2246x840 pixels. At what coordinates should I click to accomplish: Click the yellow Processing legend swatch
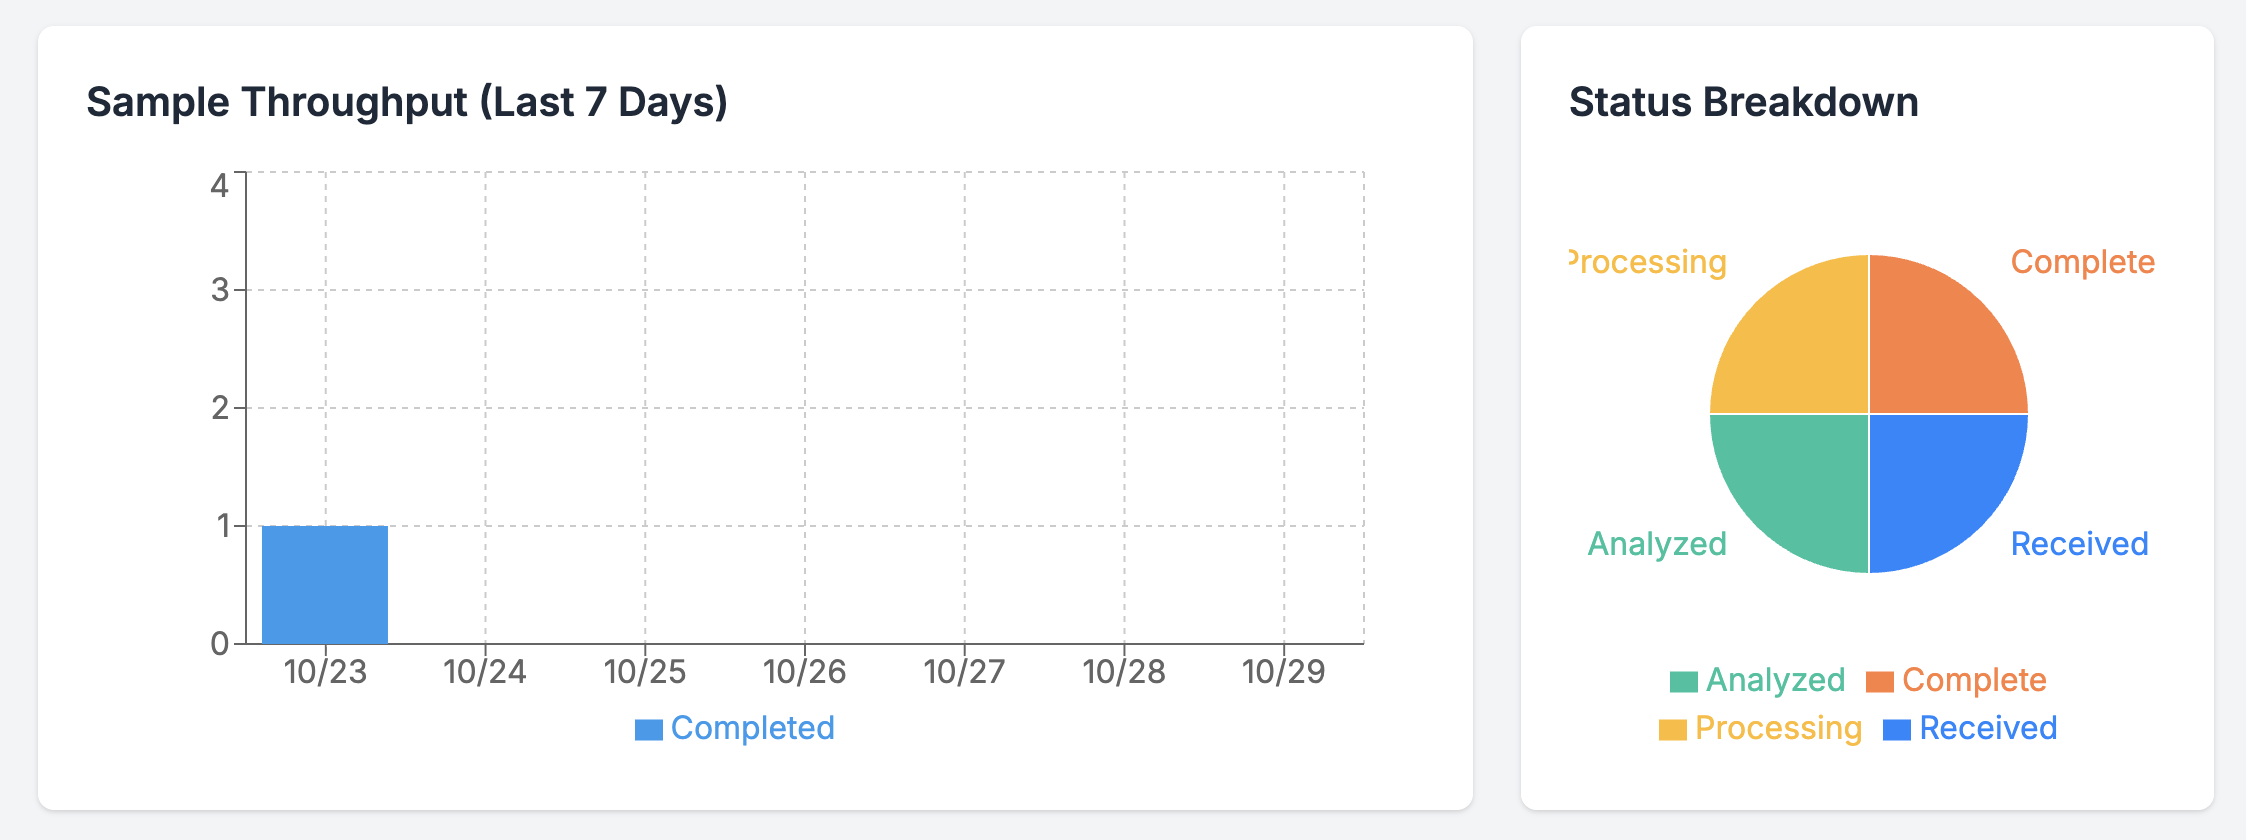click(1673, 730)
